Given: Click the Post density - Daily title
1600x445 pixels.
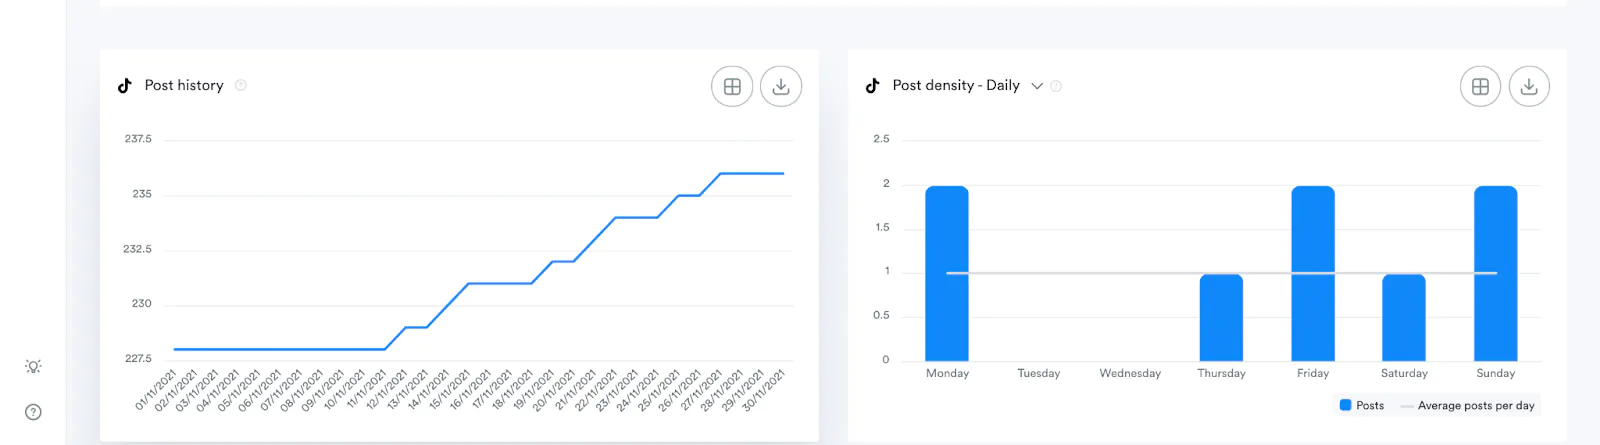Looking at the screenshot, I should click(x=956, y=86).
